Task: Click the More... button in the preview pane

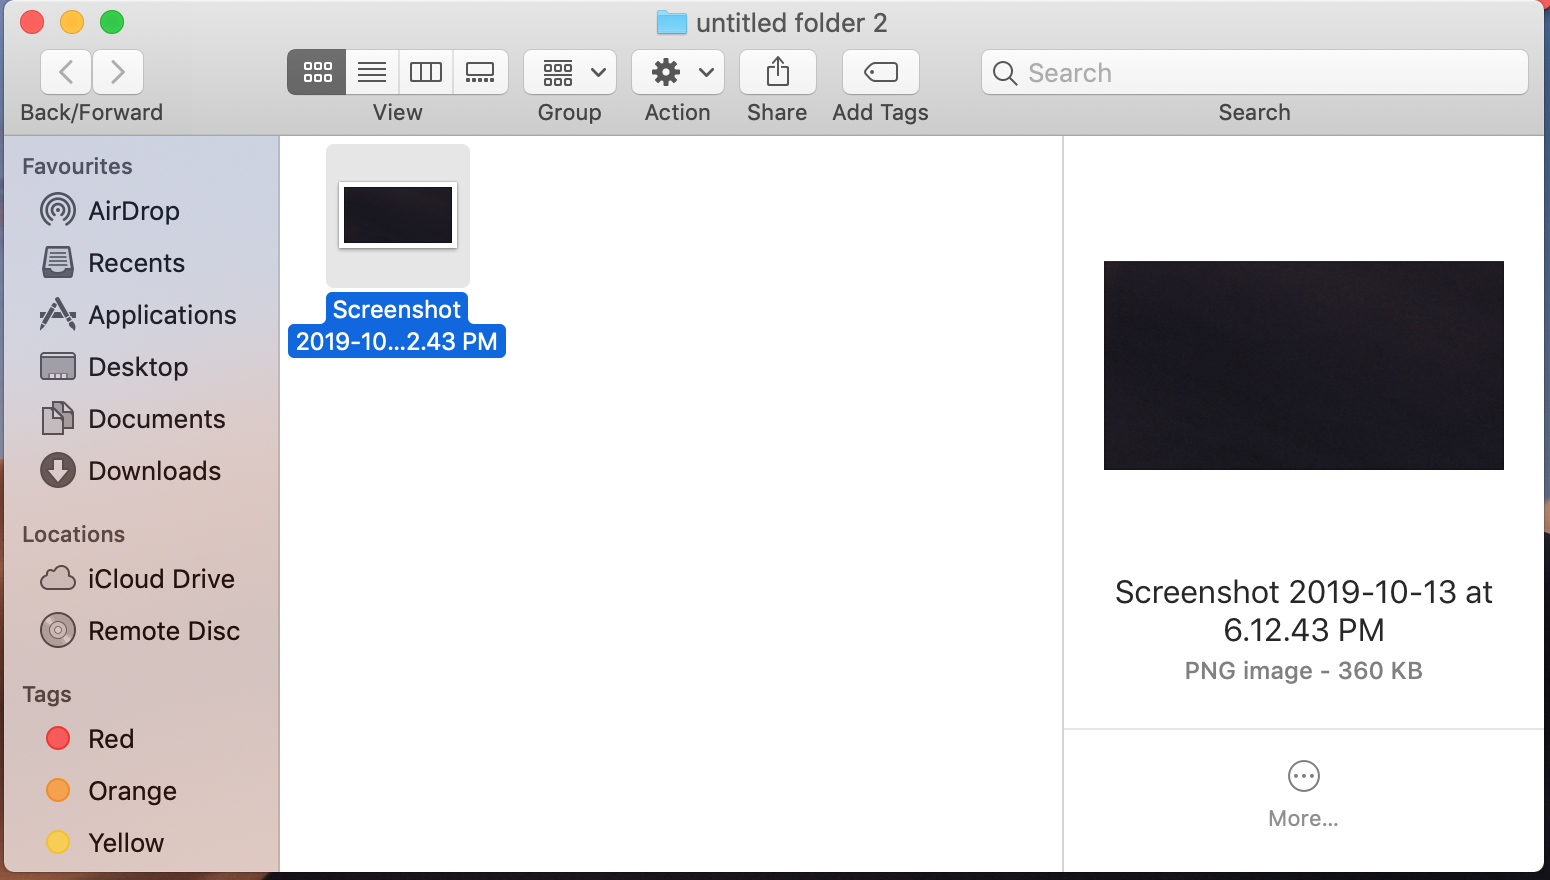Action: pyautogui.click(x=1304, y=795)
